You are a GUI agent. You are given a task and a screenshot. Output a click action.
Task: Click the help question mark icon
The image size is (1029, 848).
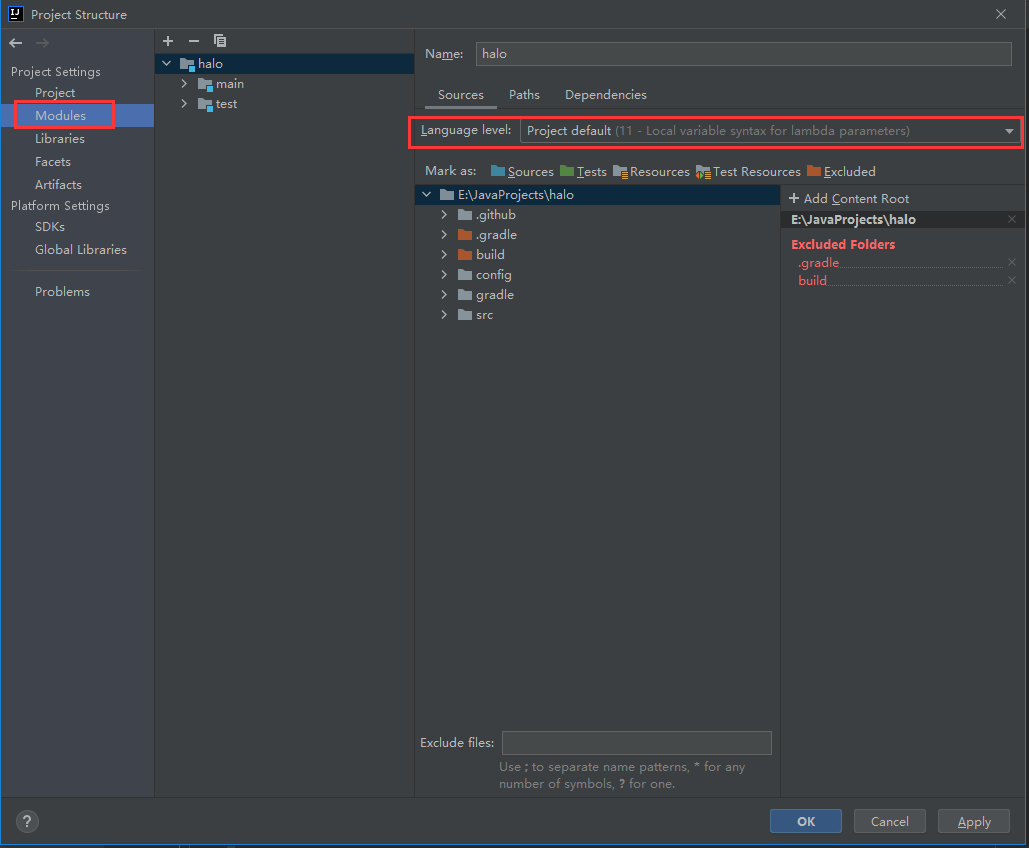pos(27,822)
